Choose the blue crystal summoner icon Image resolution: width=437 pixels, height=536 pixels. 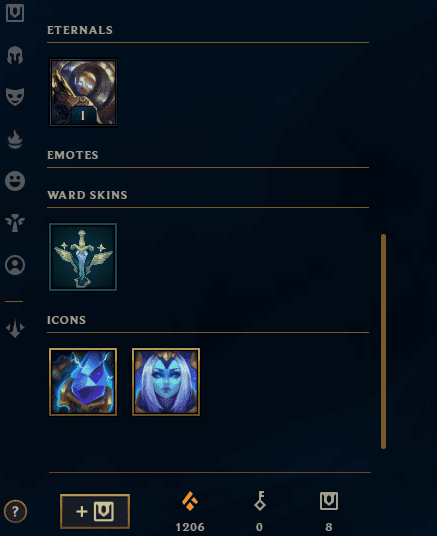tap(83, 382)
